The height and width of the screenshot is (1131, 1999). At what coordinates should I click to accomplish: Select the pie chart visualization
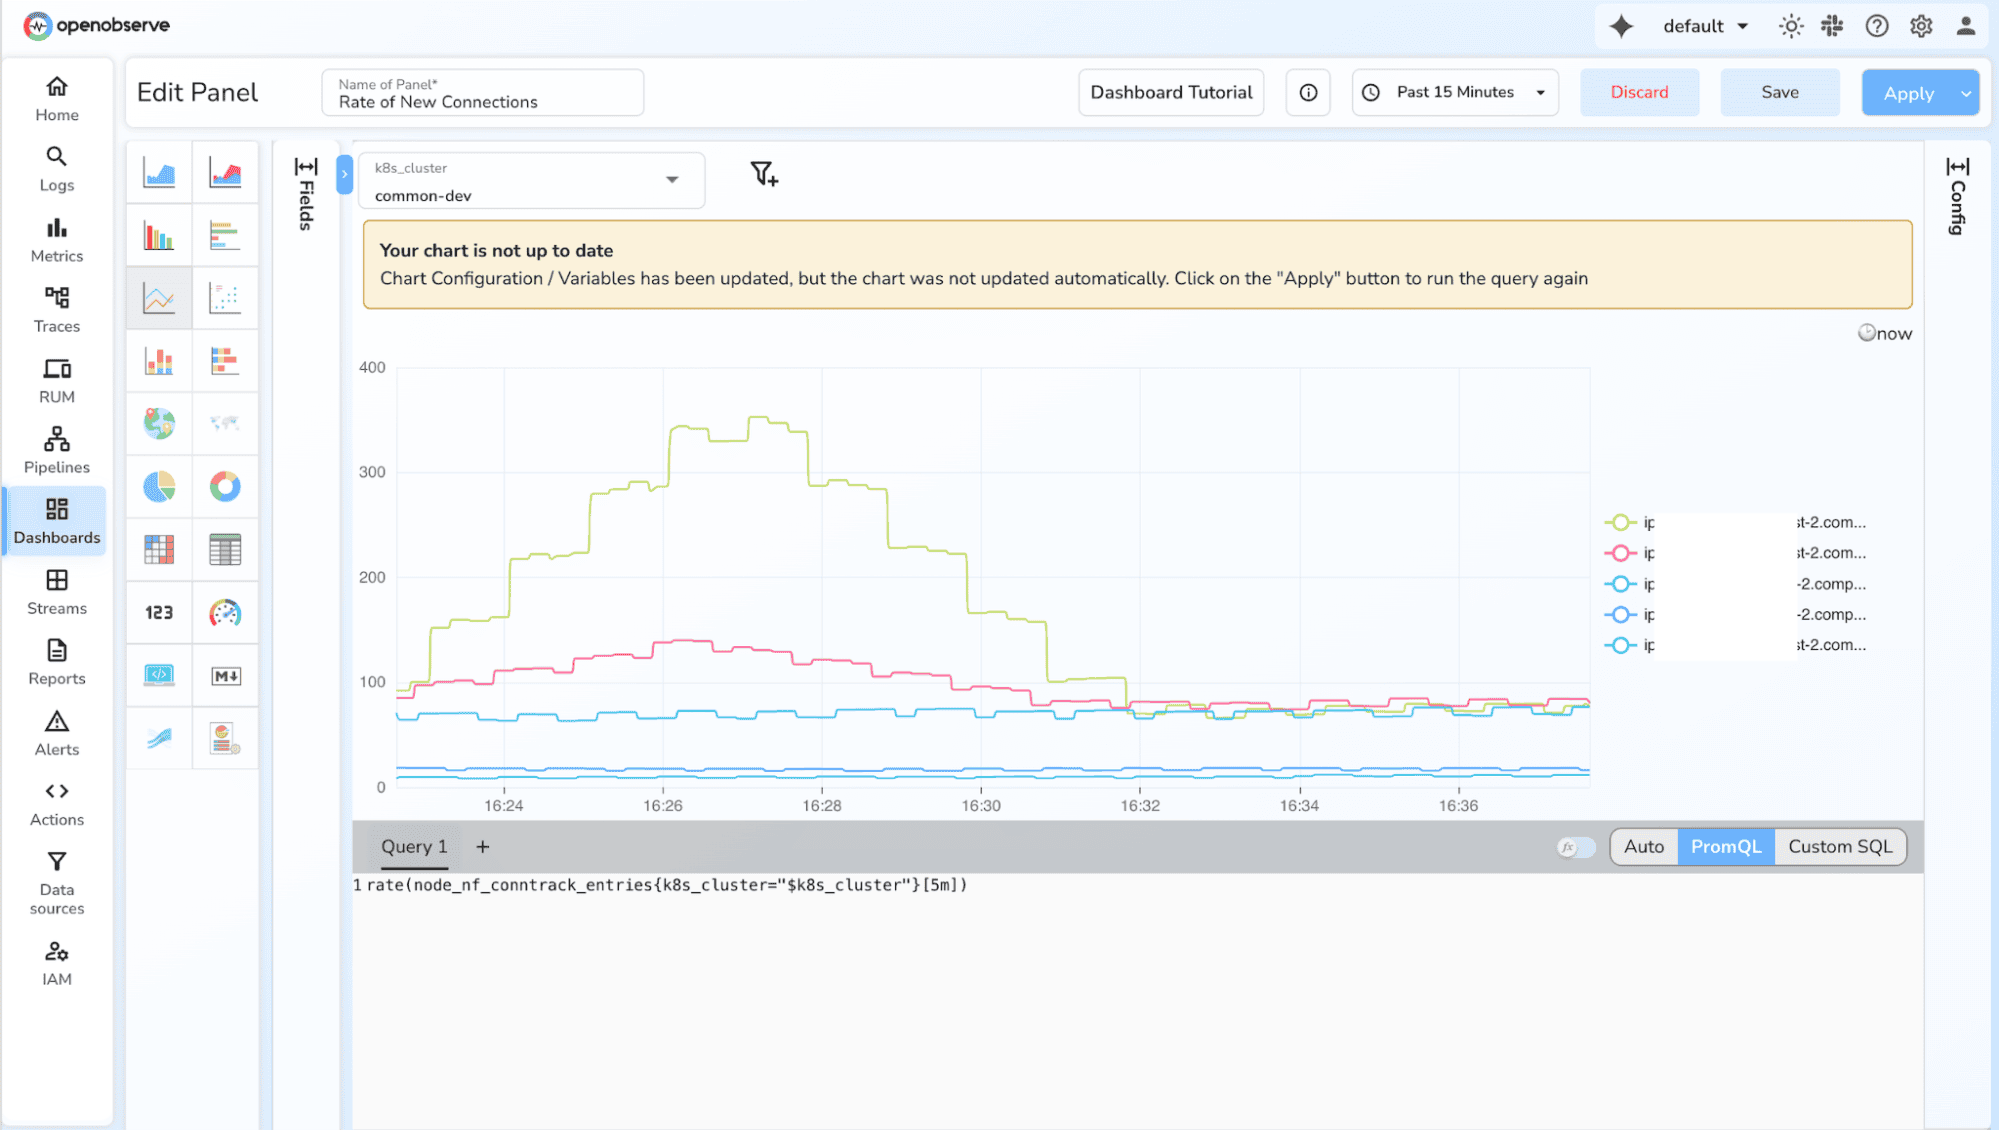(158, 487)
